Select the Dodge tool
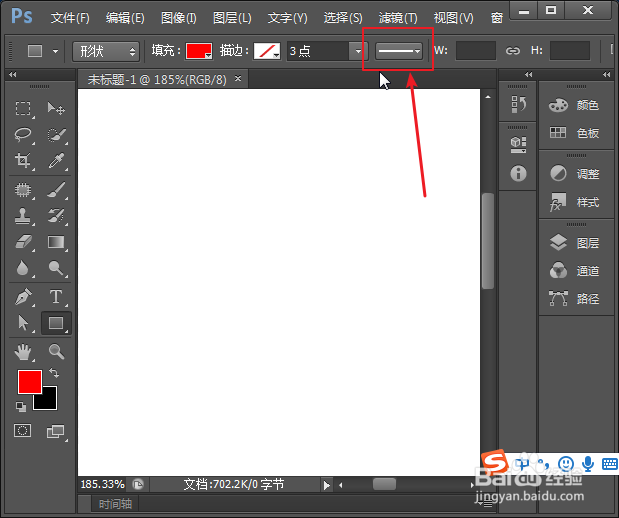Viewport: 619px width, 518px height. (56, 268)
